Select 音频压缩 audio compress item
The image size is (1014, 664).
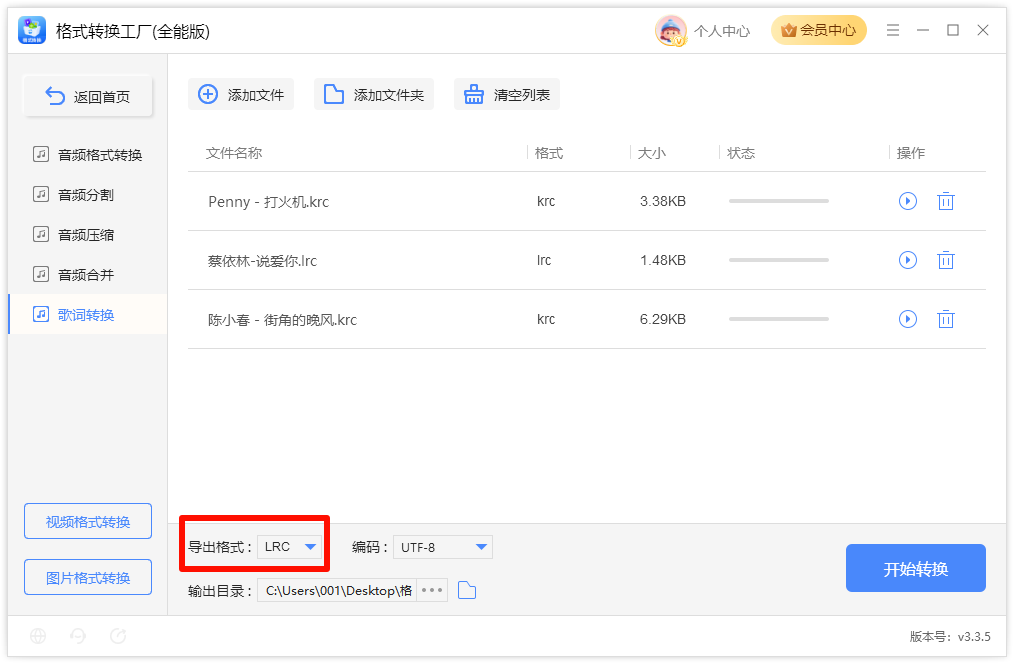pyautogui.click(x=87, y=235)
